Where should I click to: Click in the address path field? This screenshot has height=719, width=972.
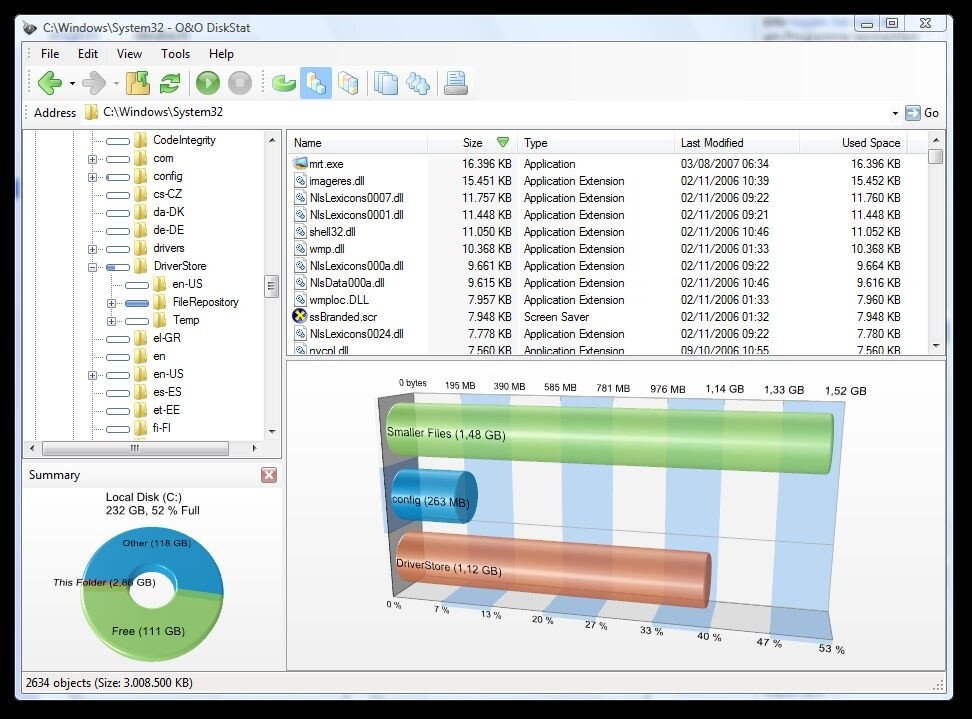pyautogui.click(x=484, y=112)
